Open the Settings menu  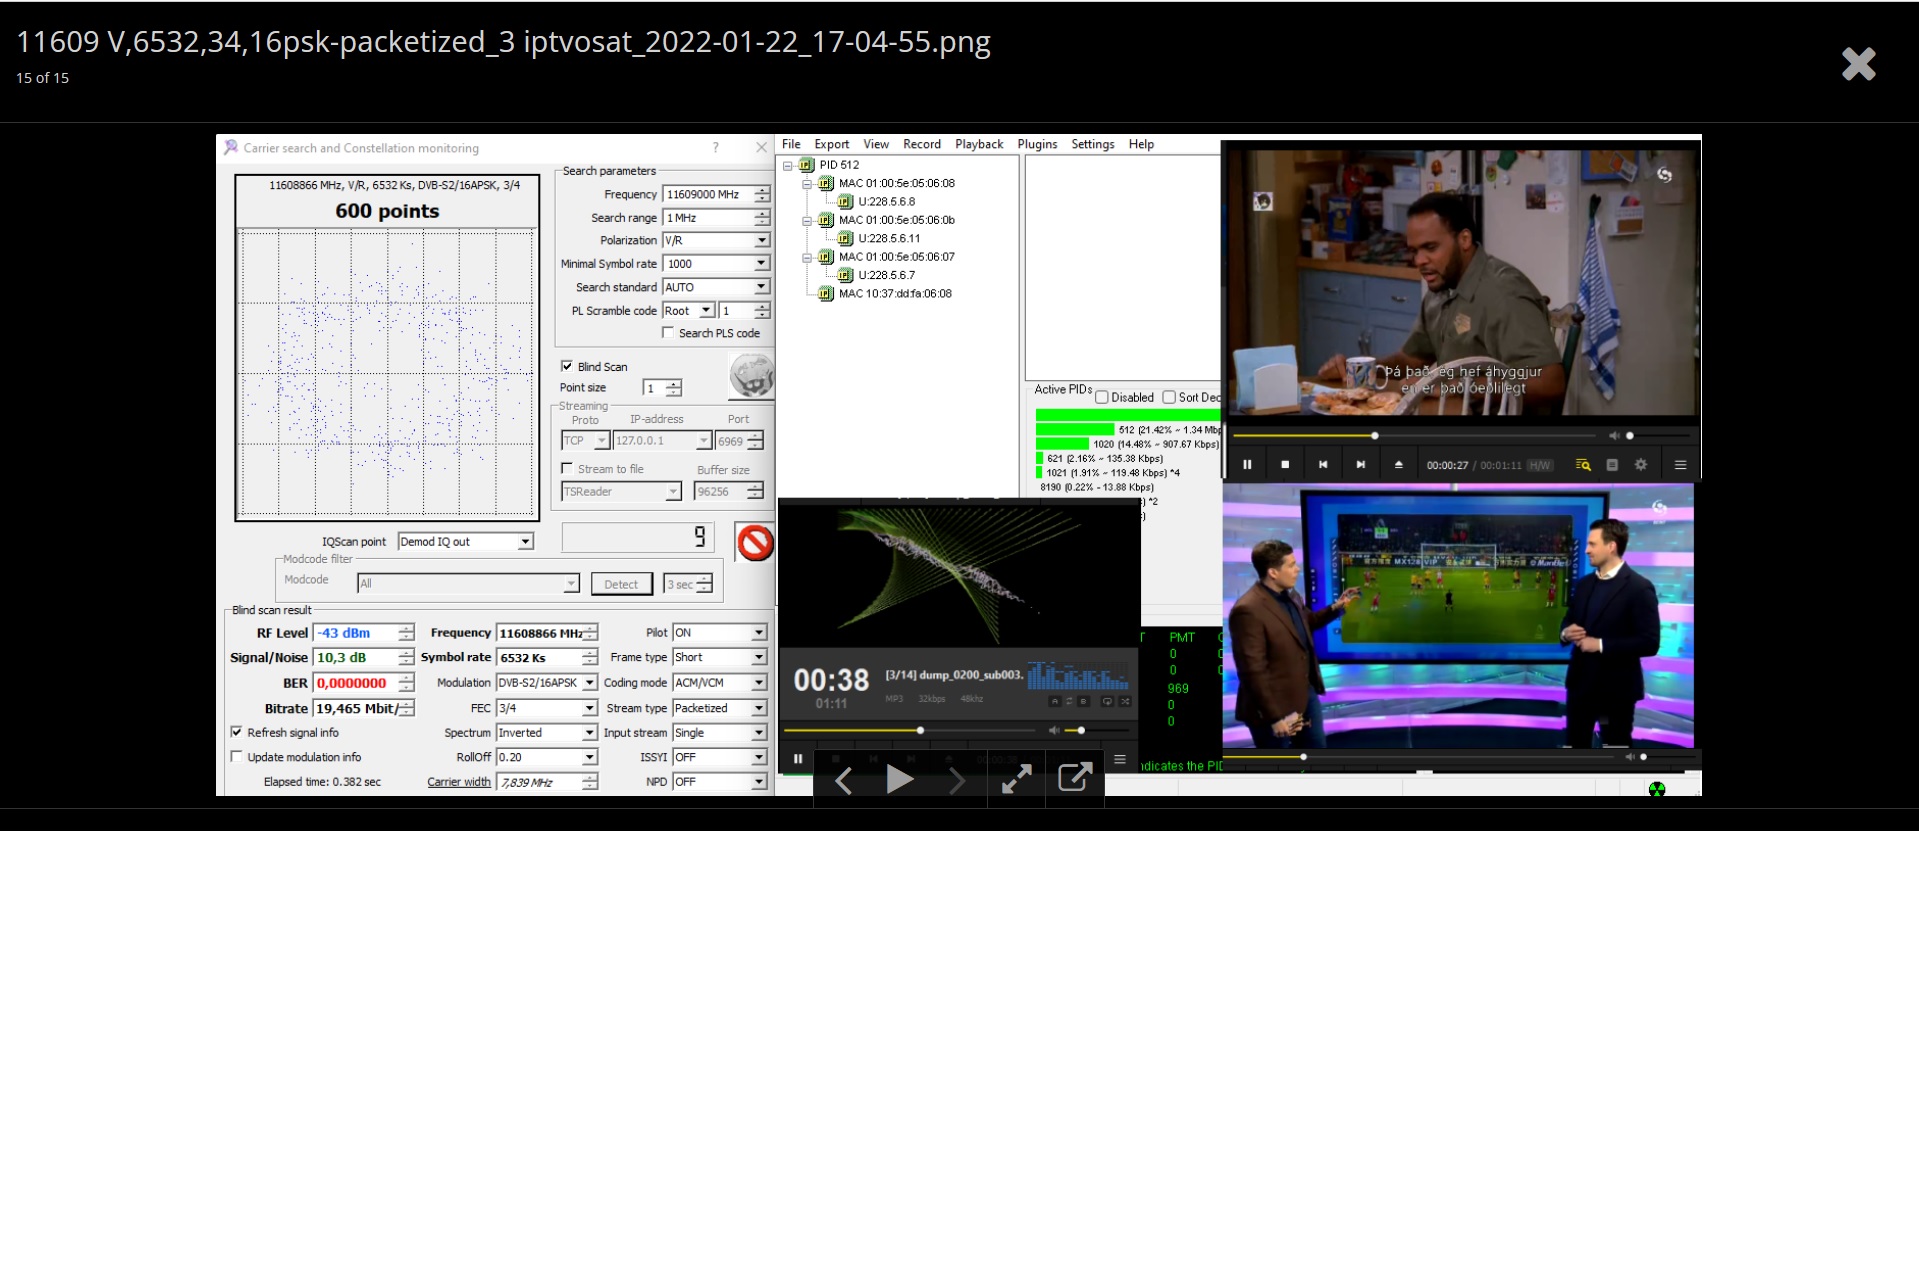tap(1092, 144)
